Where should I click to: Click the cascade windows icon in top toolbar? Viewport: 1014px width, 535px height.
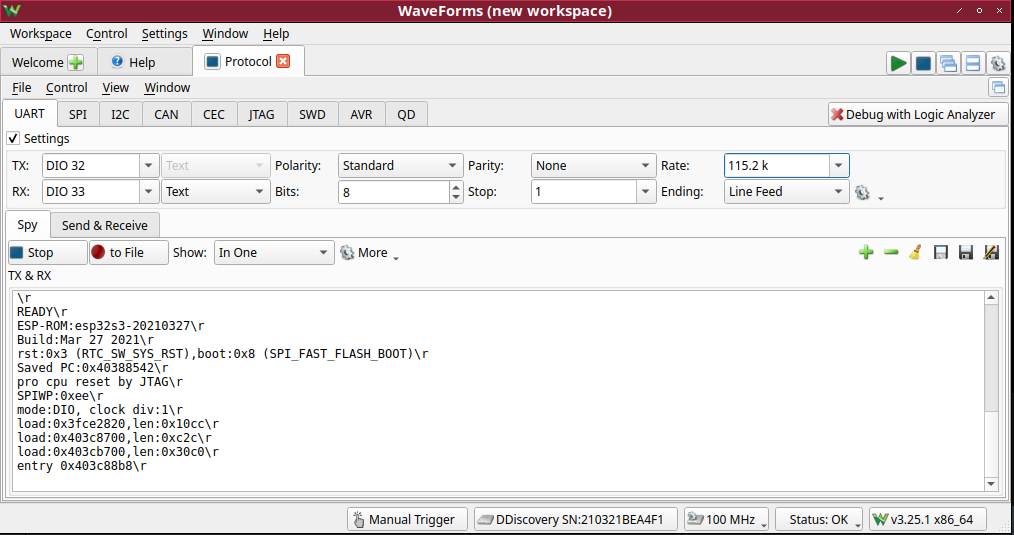948,63
